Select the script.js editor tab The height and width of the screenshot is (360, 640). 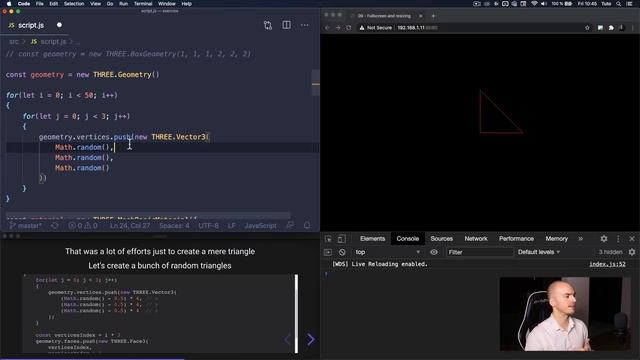31,25
